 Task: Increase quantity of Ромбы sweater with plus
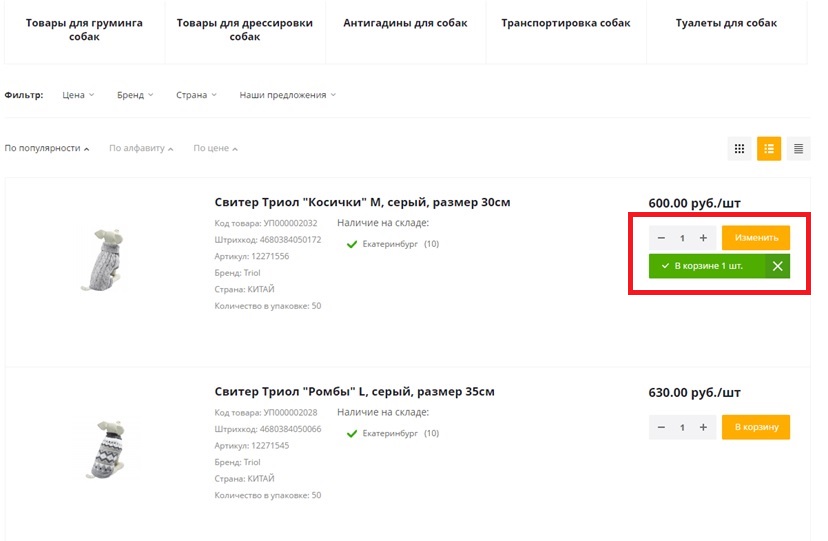(x=703, y=428)
